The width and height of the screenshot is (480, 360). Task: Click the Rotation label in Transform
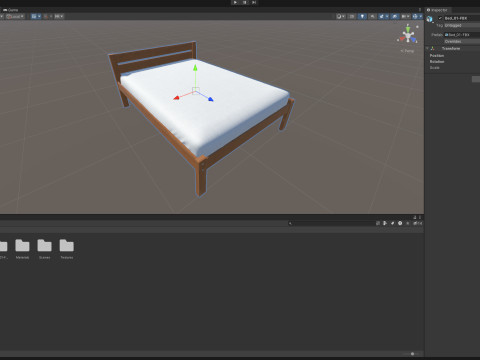tap(437, 62)
